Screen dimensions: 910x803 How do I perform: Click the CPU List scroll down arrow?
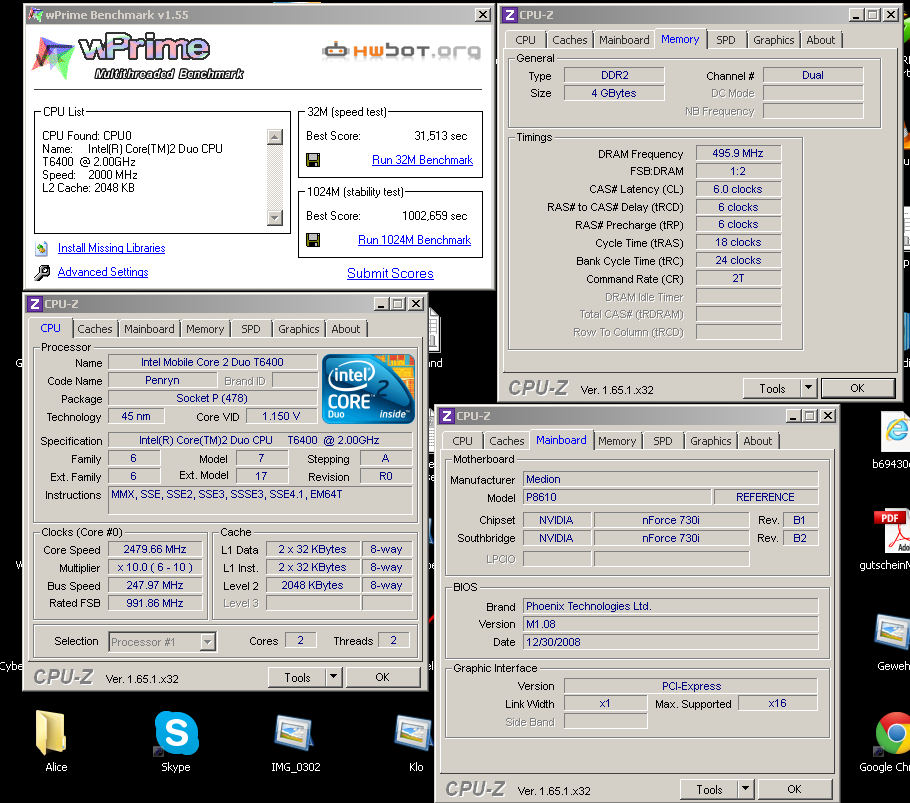pos(275,218)
